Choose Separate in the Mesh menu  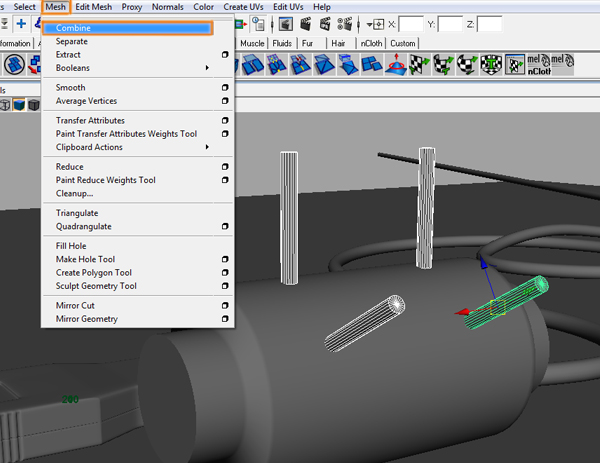(x=72, y=41)
